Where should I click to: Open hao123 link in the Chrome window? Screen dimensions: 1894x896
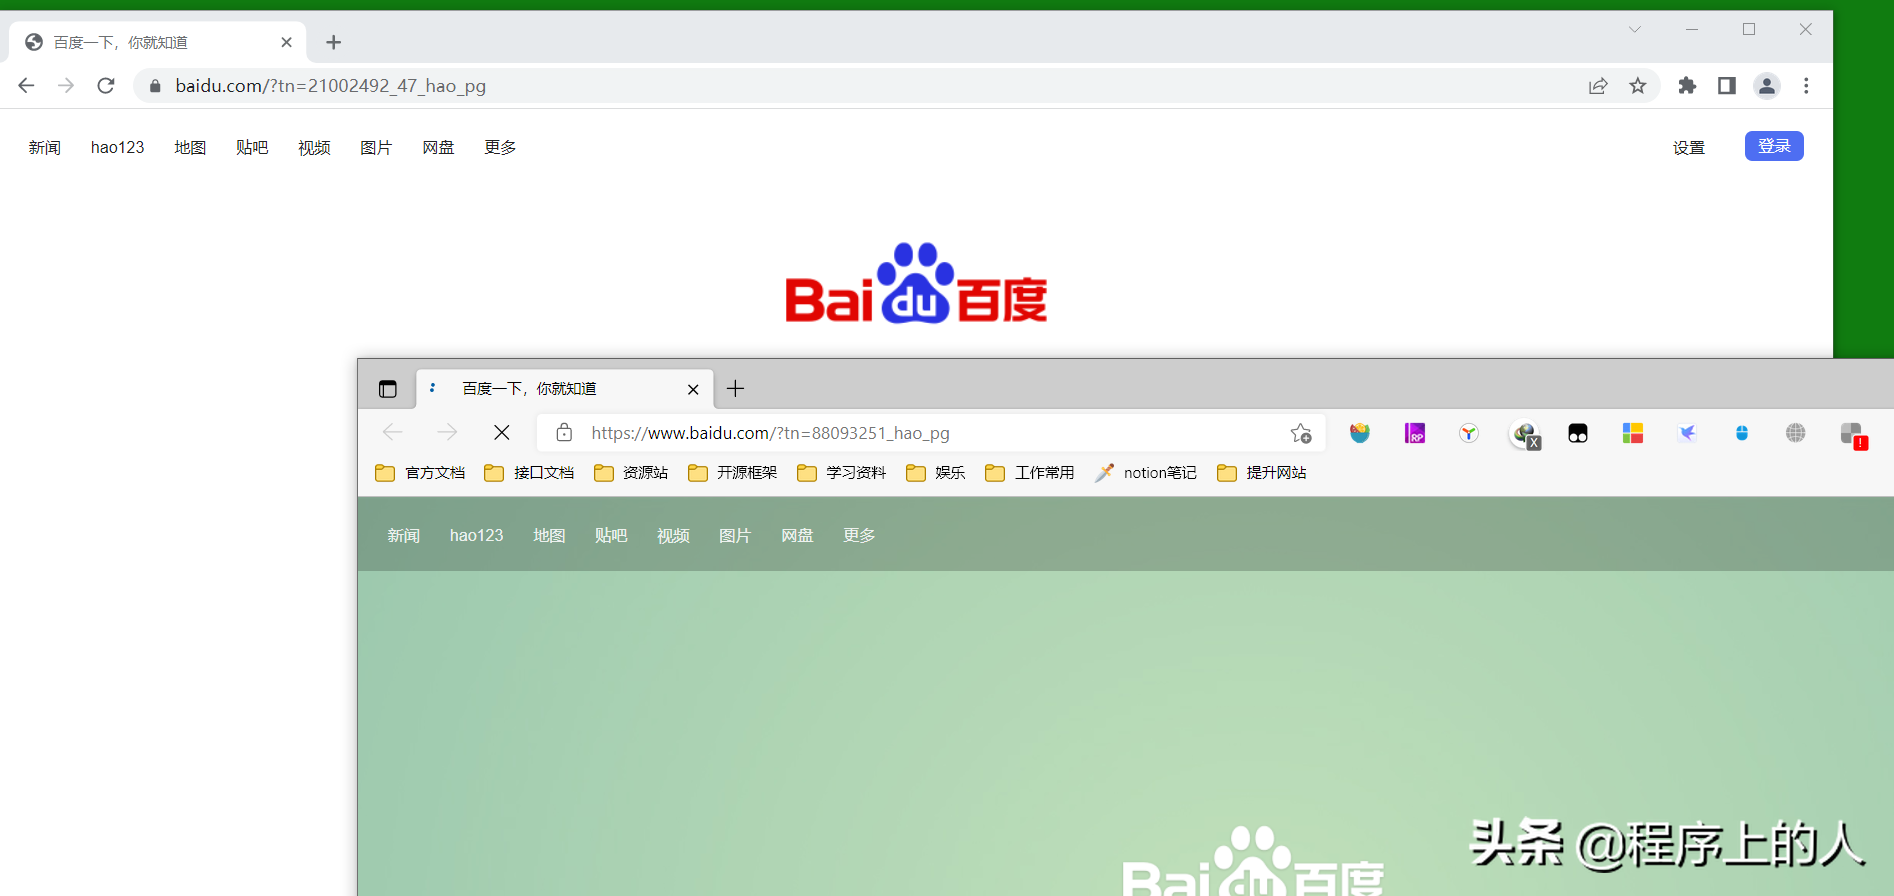pyautogui.click(x=118, y=147)
